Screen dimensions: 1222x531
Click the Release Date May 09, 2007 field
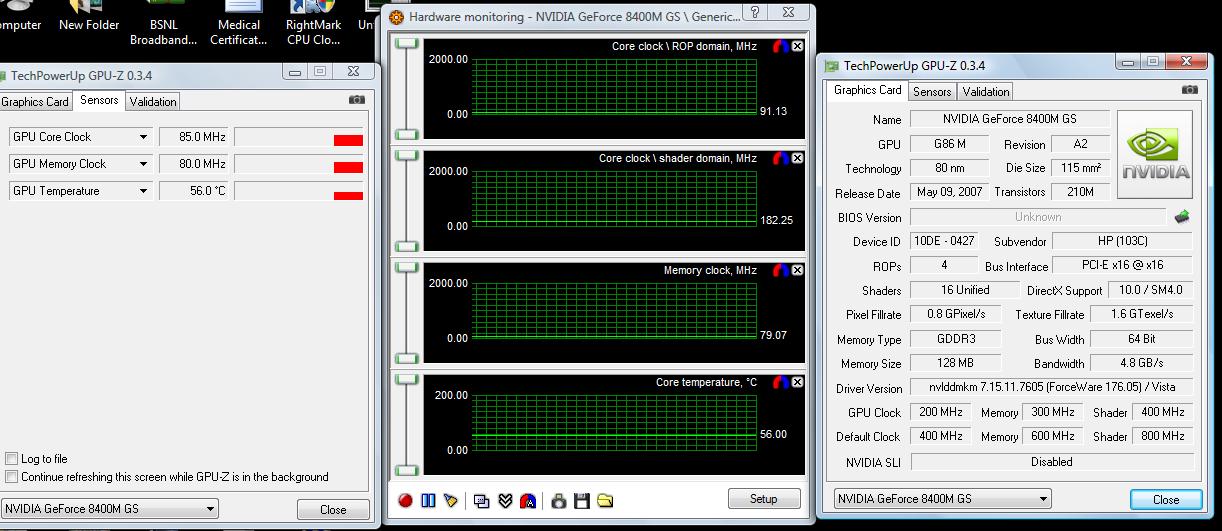pos(949,192)
